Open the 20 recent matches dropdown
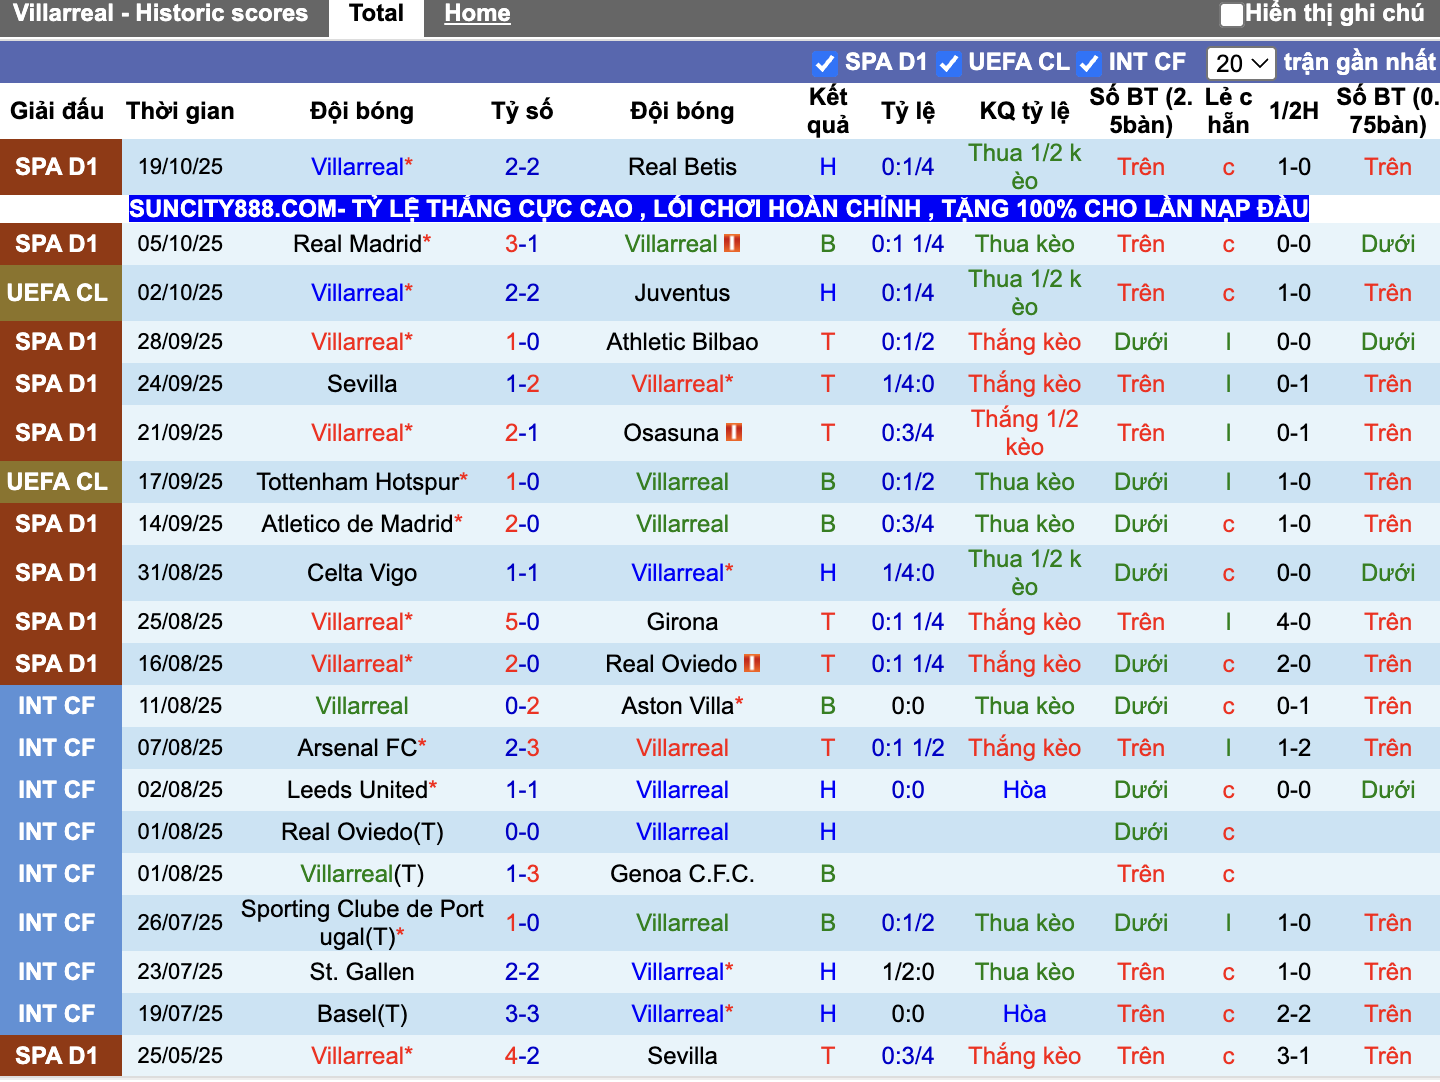Screen dimensions: 1440x1082 pos(1241,63)
